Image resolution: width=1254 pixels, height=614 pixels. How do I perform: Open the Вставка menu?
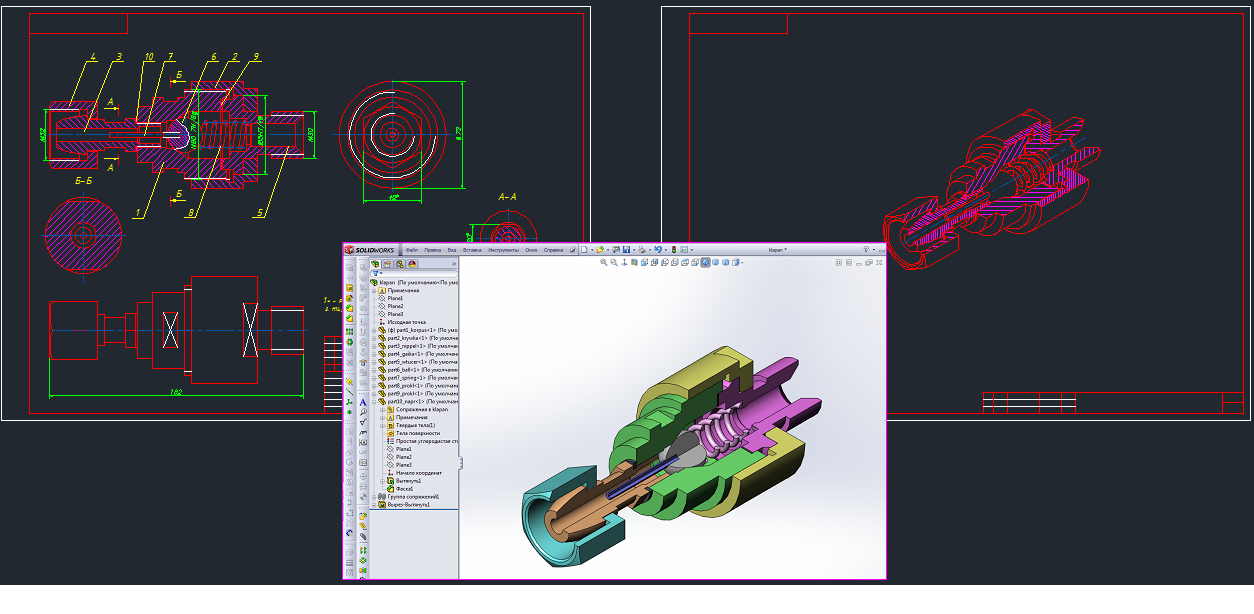pyautogui.click(x=472, y=250)
